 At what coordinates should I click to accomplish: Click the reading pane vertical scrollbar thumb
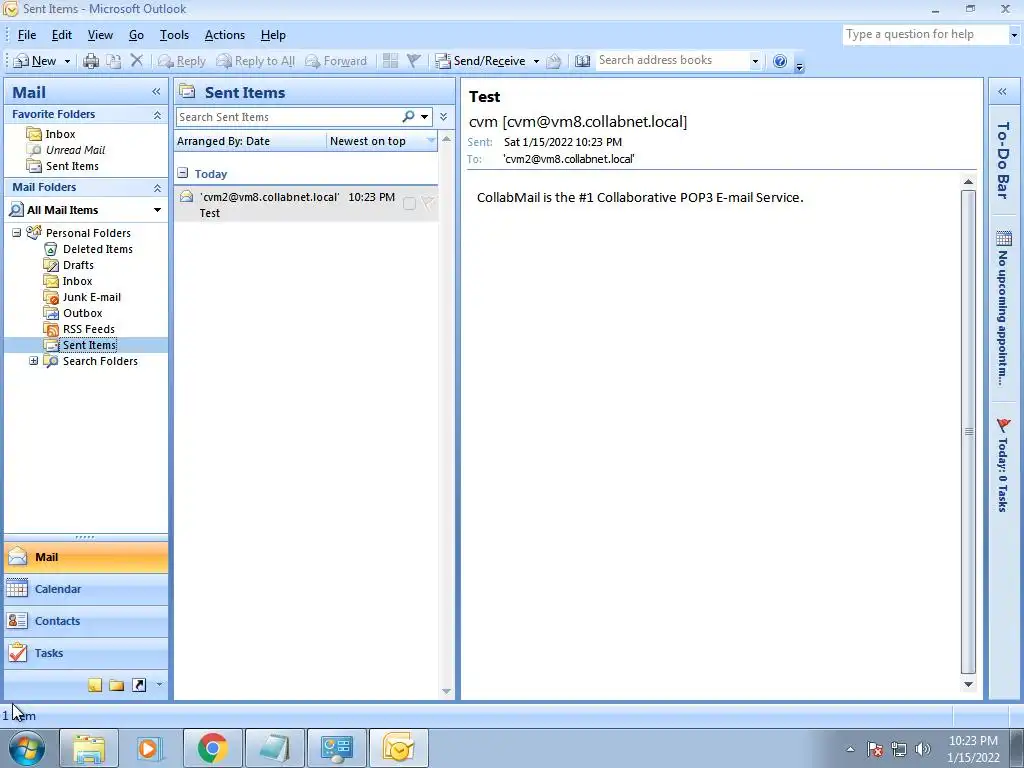pos(968,431)
